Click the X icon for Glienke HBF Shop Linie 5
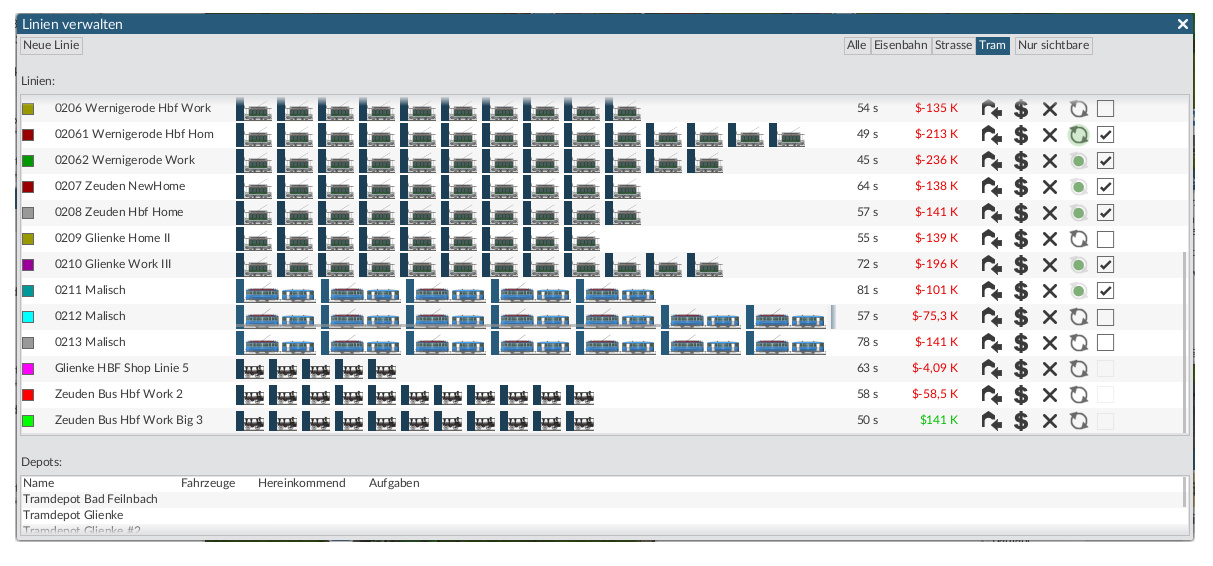This screenshot has height=566, width=1213. [1049, 369]
